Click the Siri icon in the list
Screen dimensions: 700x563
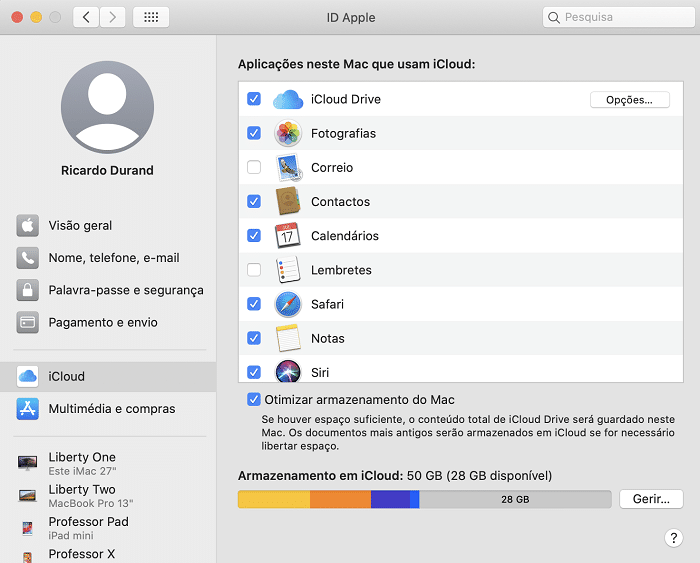point(288,371)
